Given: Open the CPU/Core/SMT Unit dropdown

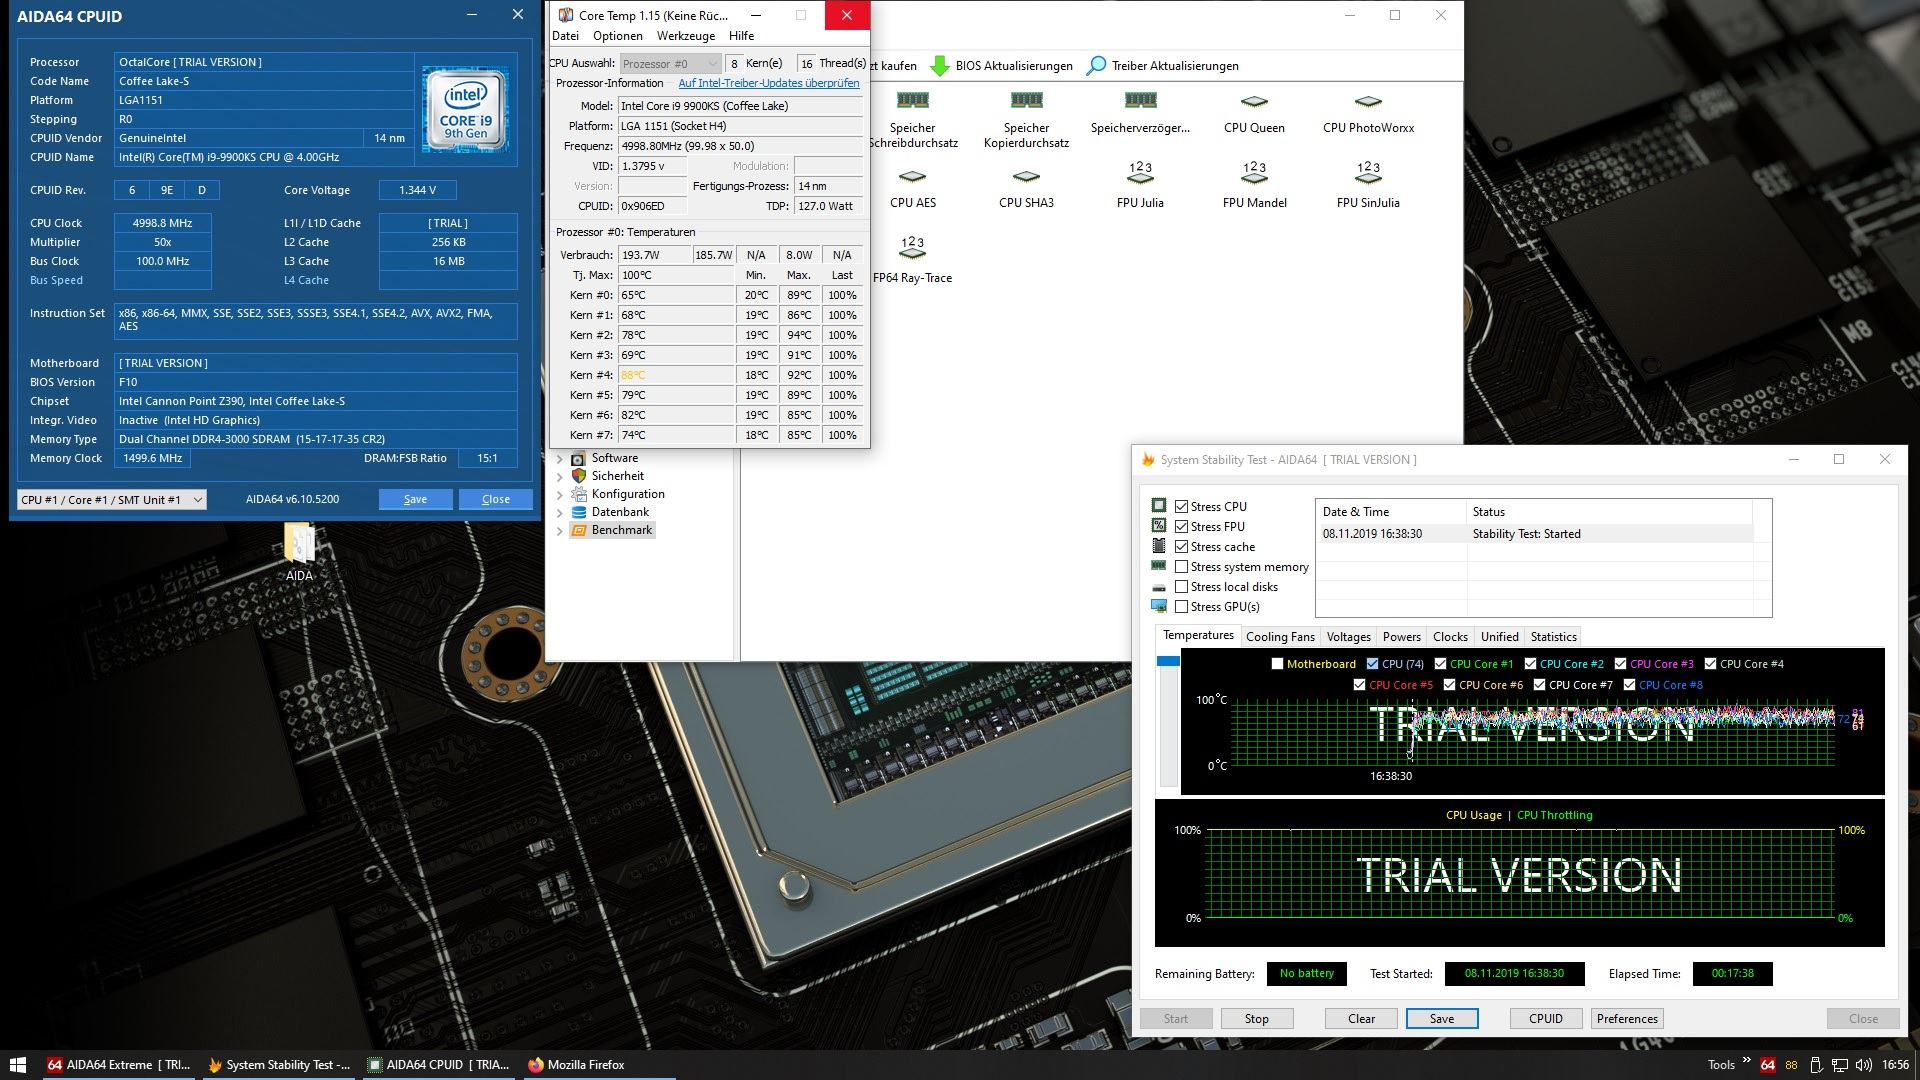Looking at the screenshot, I should pyautogui.click(x=112, y=500).
